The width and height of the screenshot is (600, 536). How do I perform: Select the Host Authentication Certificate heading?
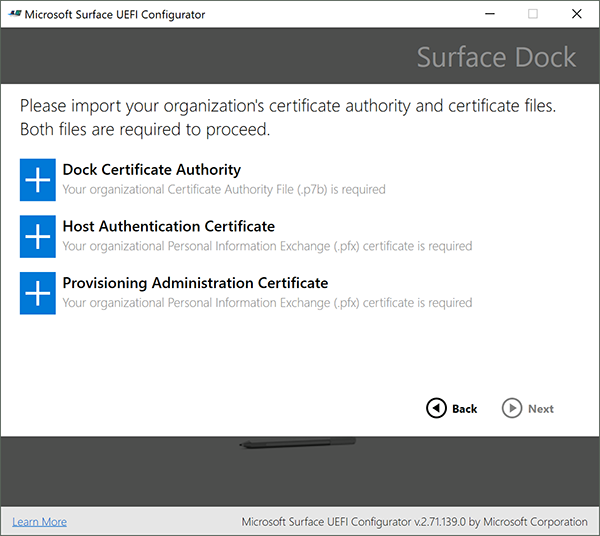(x=168, y=227)
